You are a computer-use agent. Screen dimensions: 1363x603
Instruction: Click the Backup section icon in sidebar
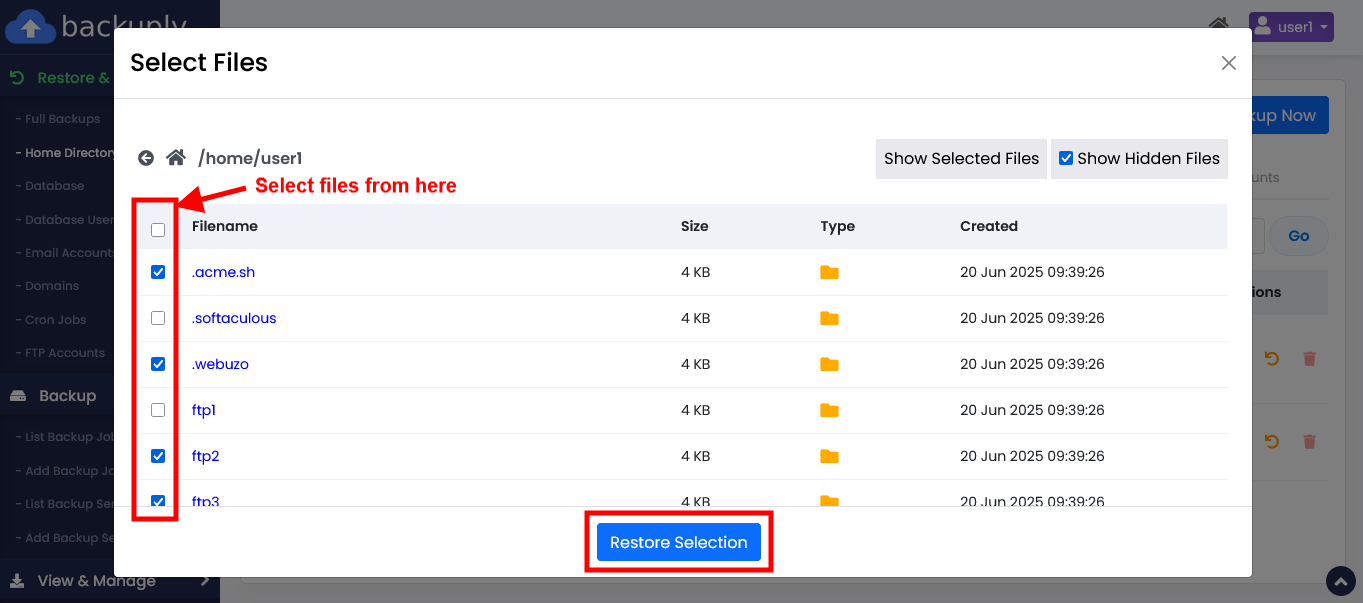tap(18, 396)
